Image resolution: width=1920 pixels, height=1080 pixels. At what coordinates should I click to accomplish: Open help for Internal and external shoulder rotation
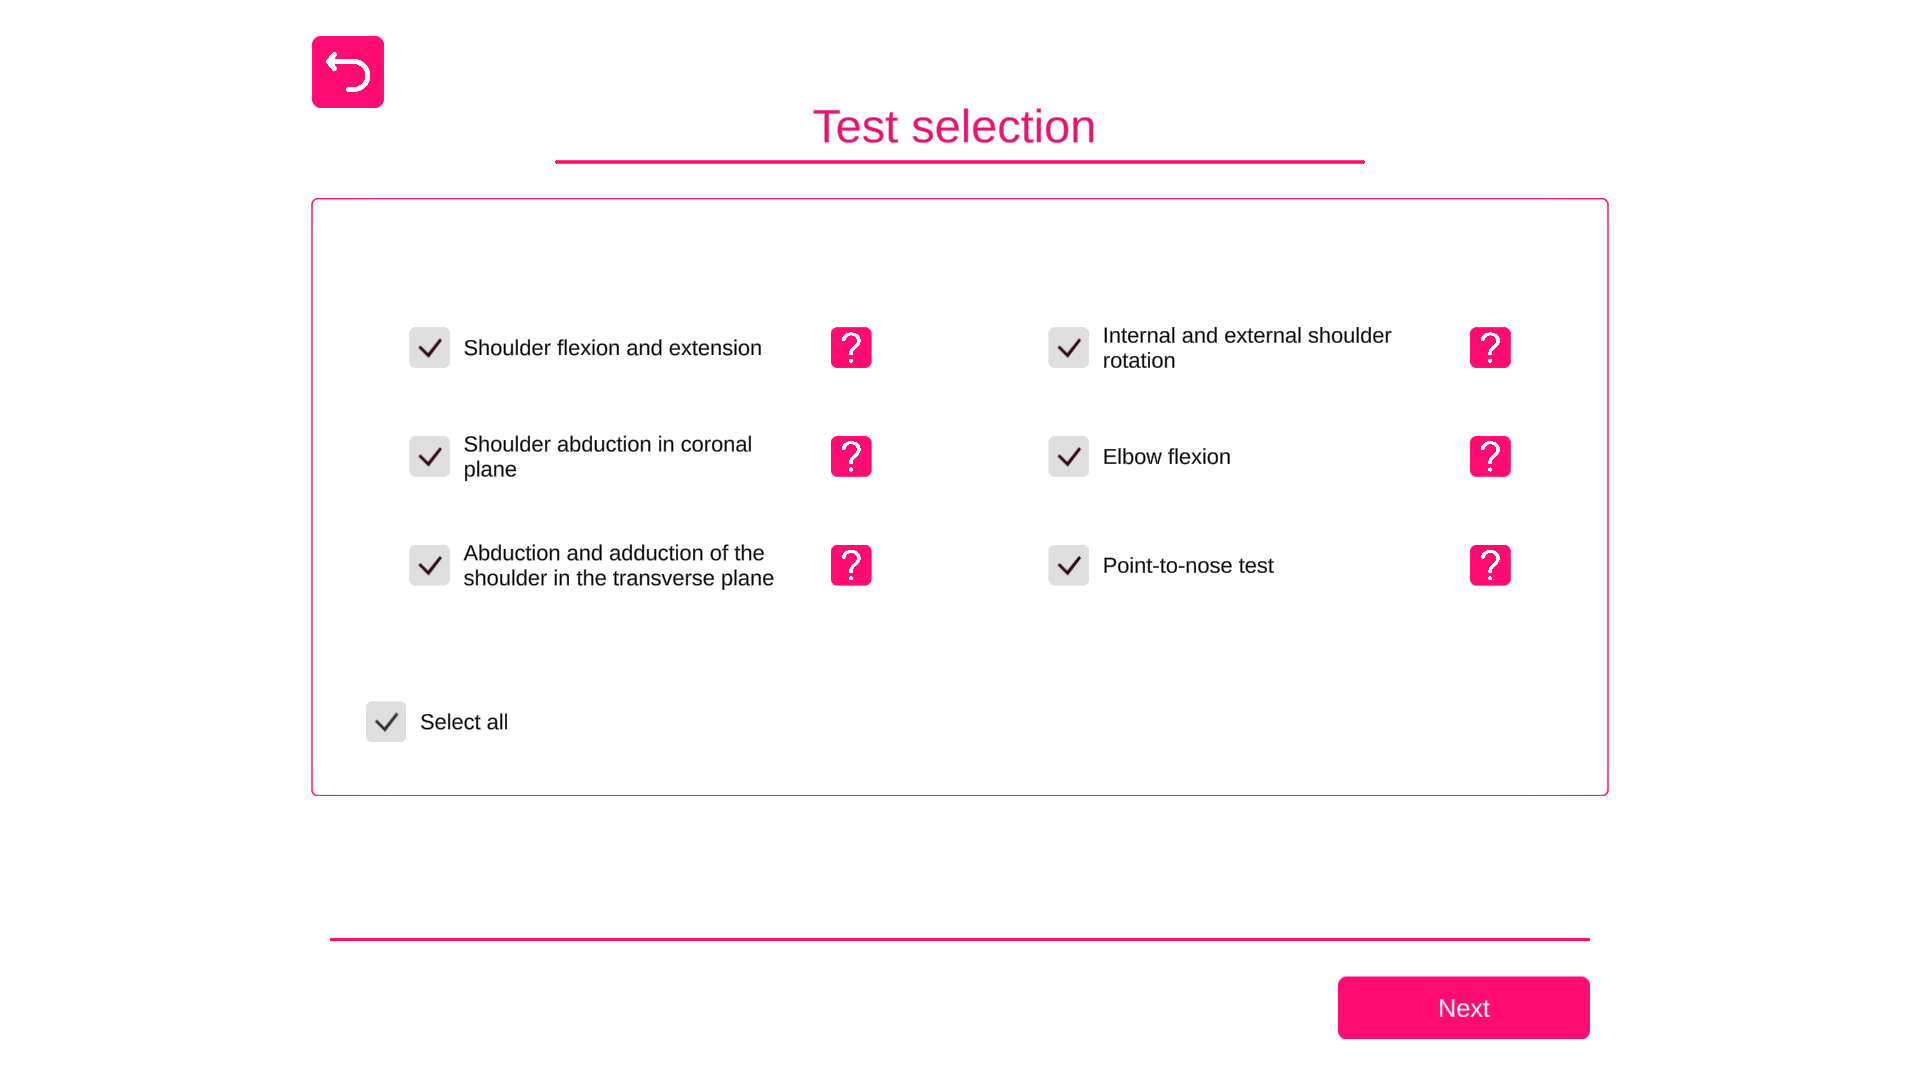click(x=1490, y=348)
